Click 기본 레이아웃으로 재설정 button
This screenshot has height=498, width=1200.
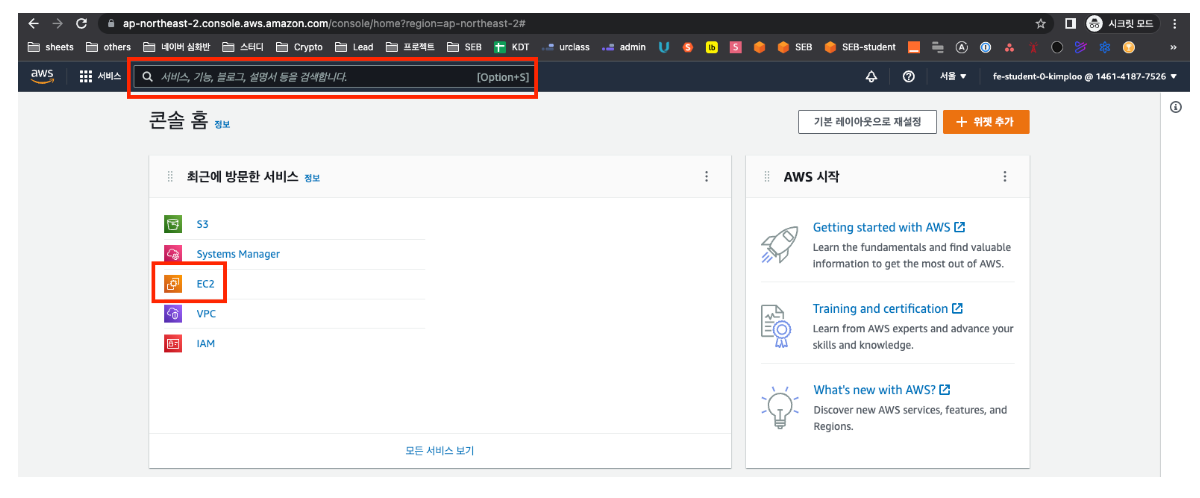(867, 122)
